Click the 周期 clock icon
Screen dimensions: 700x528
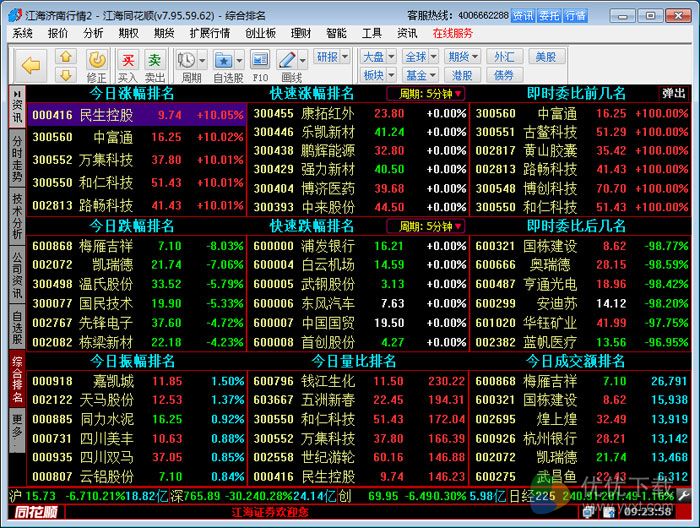[x=187, y=60]
